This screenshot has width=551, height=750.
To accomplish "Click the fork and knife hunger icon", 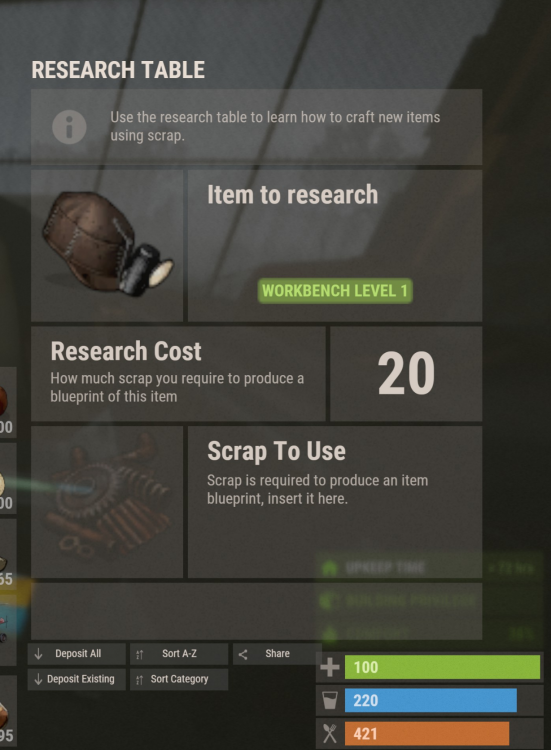I will (330, 733).
